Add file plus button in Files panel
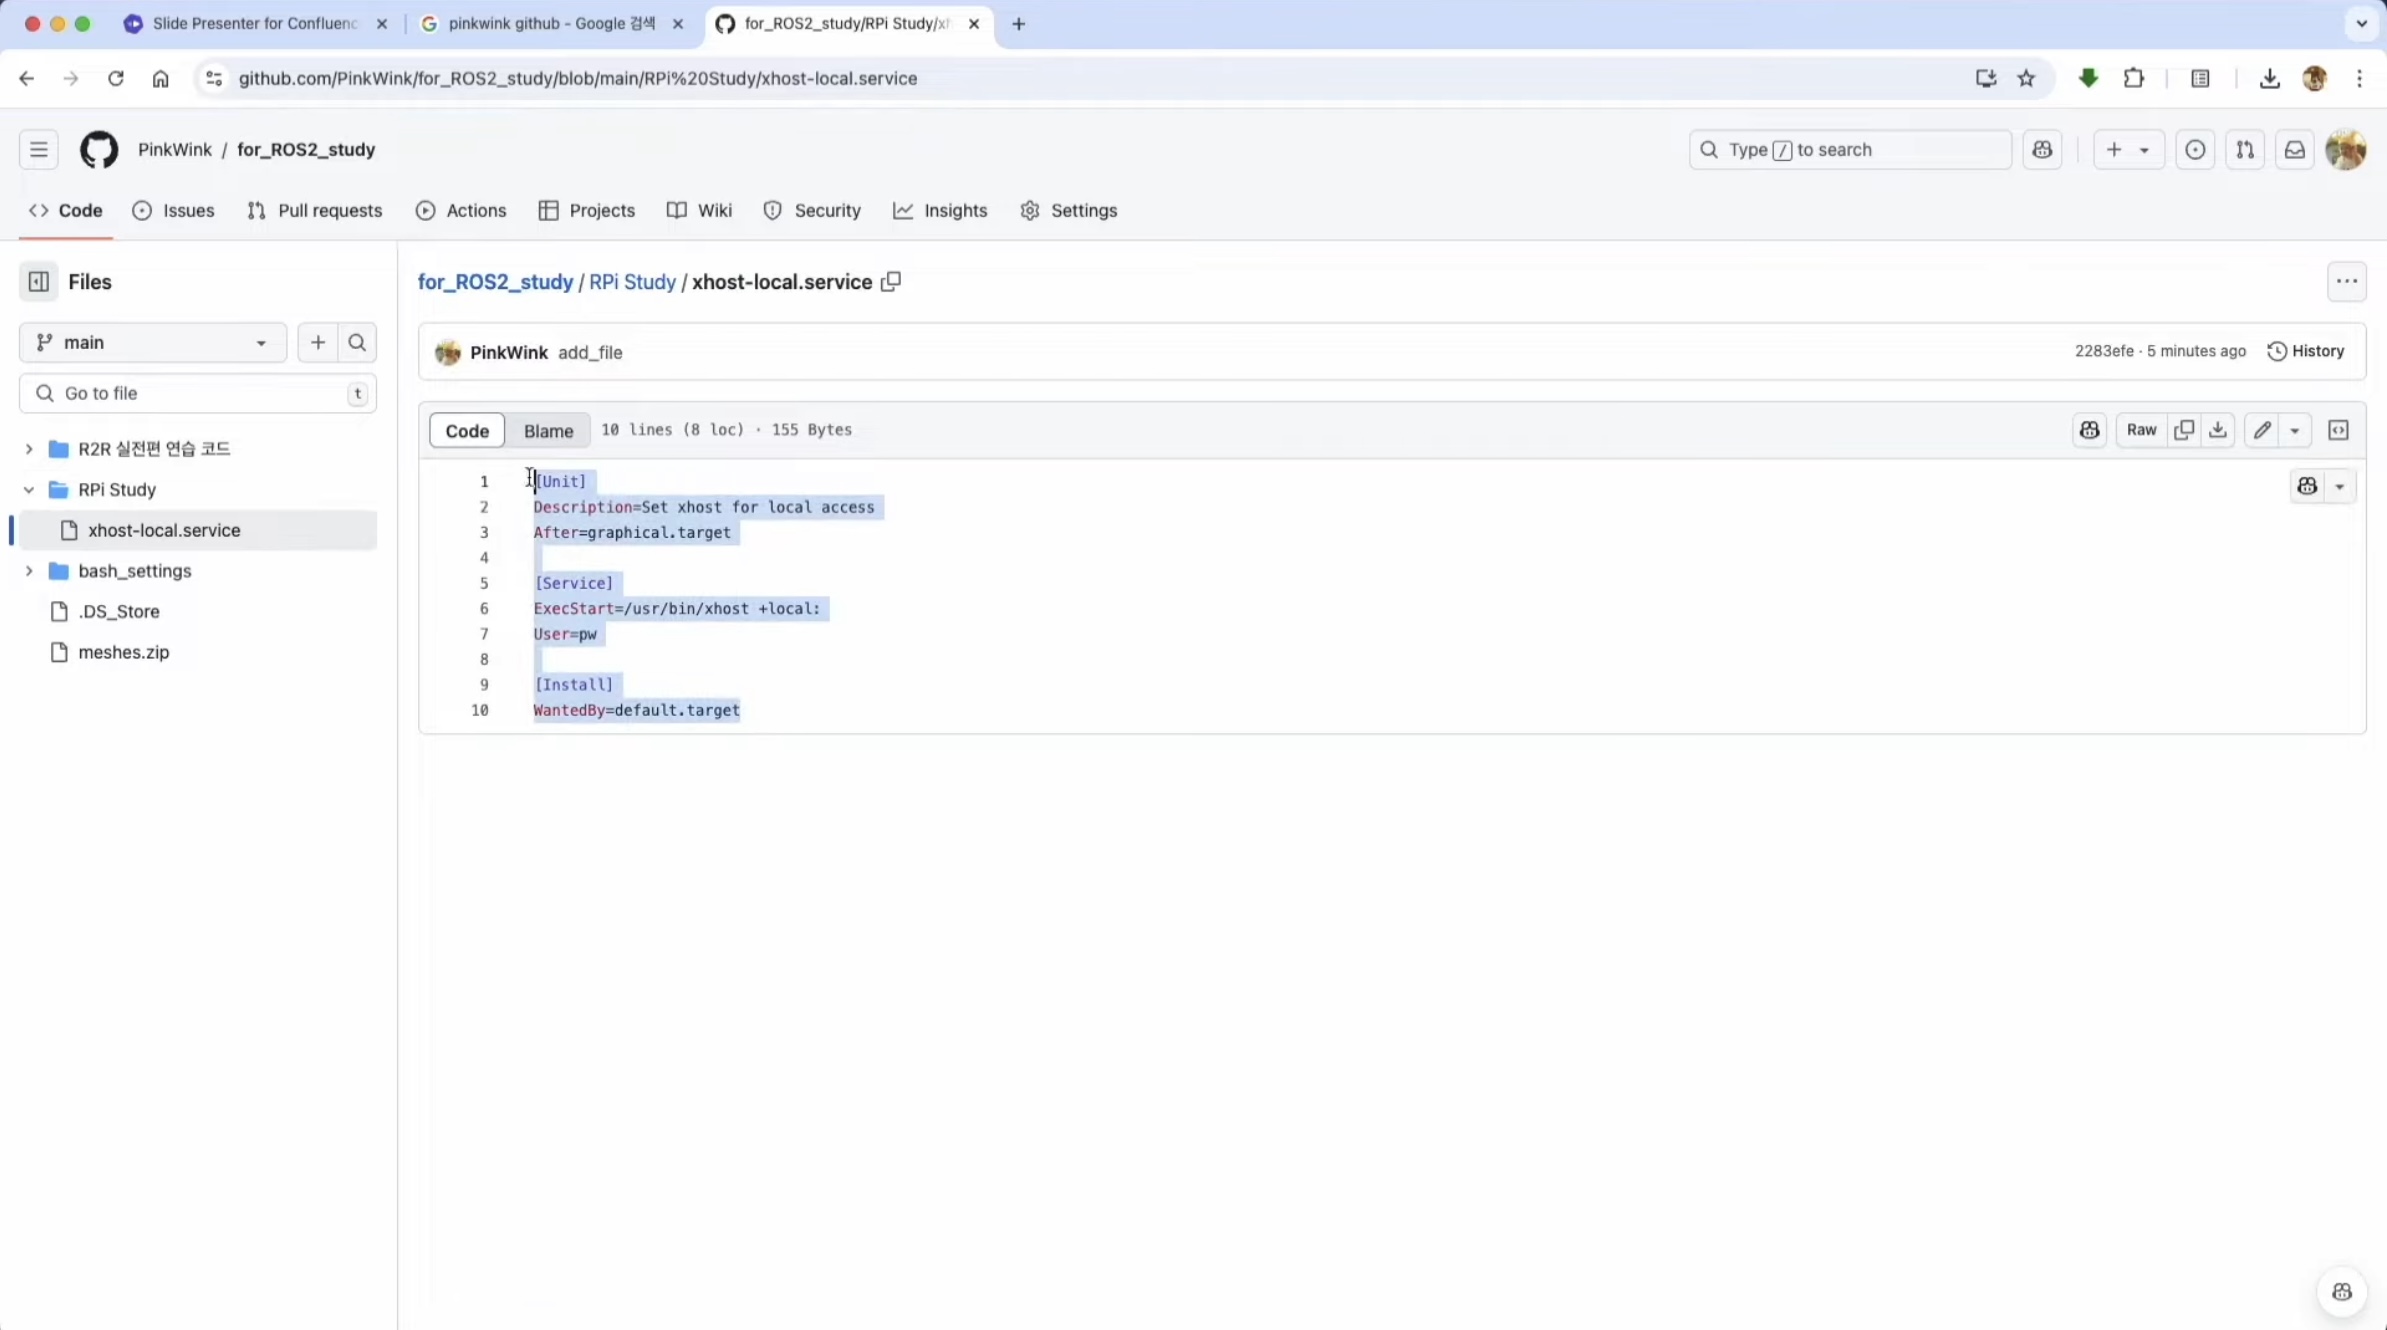Screen dimensions: 2387x1330 tap(318, 343)
